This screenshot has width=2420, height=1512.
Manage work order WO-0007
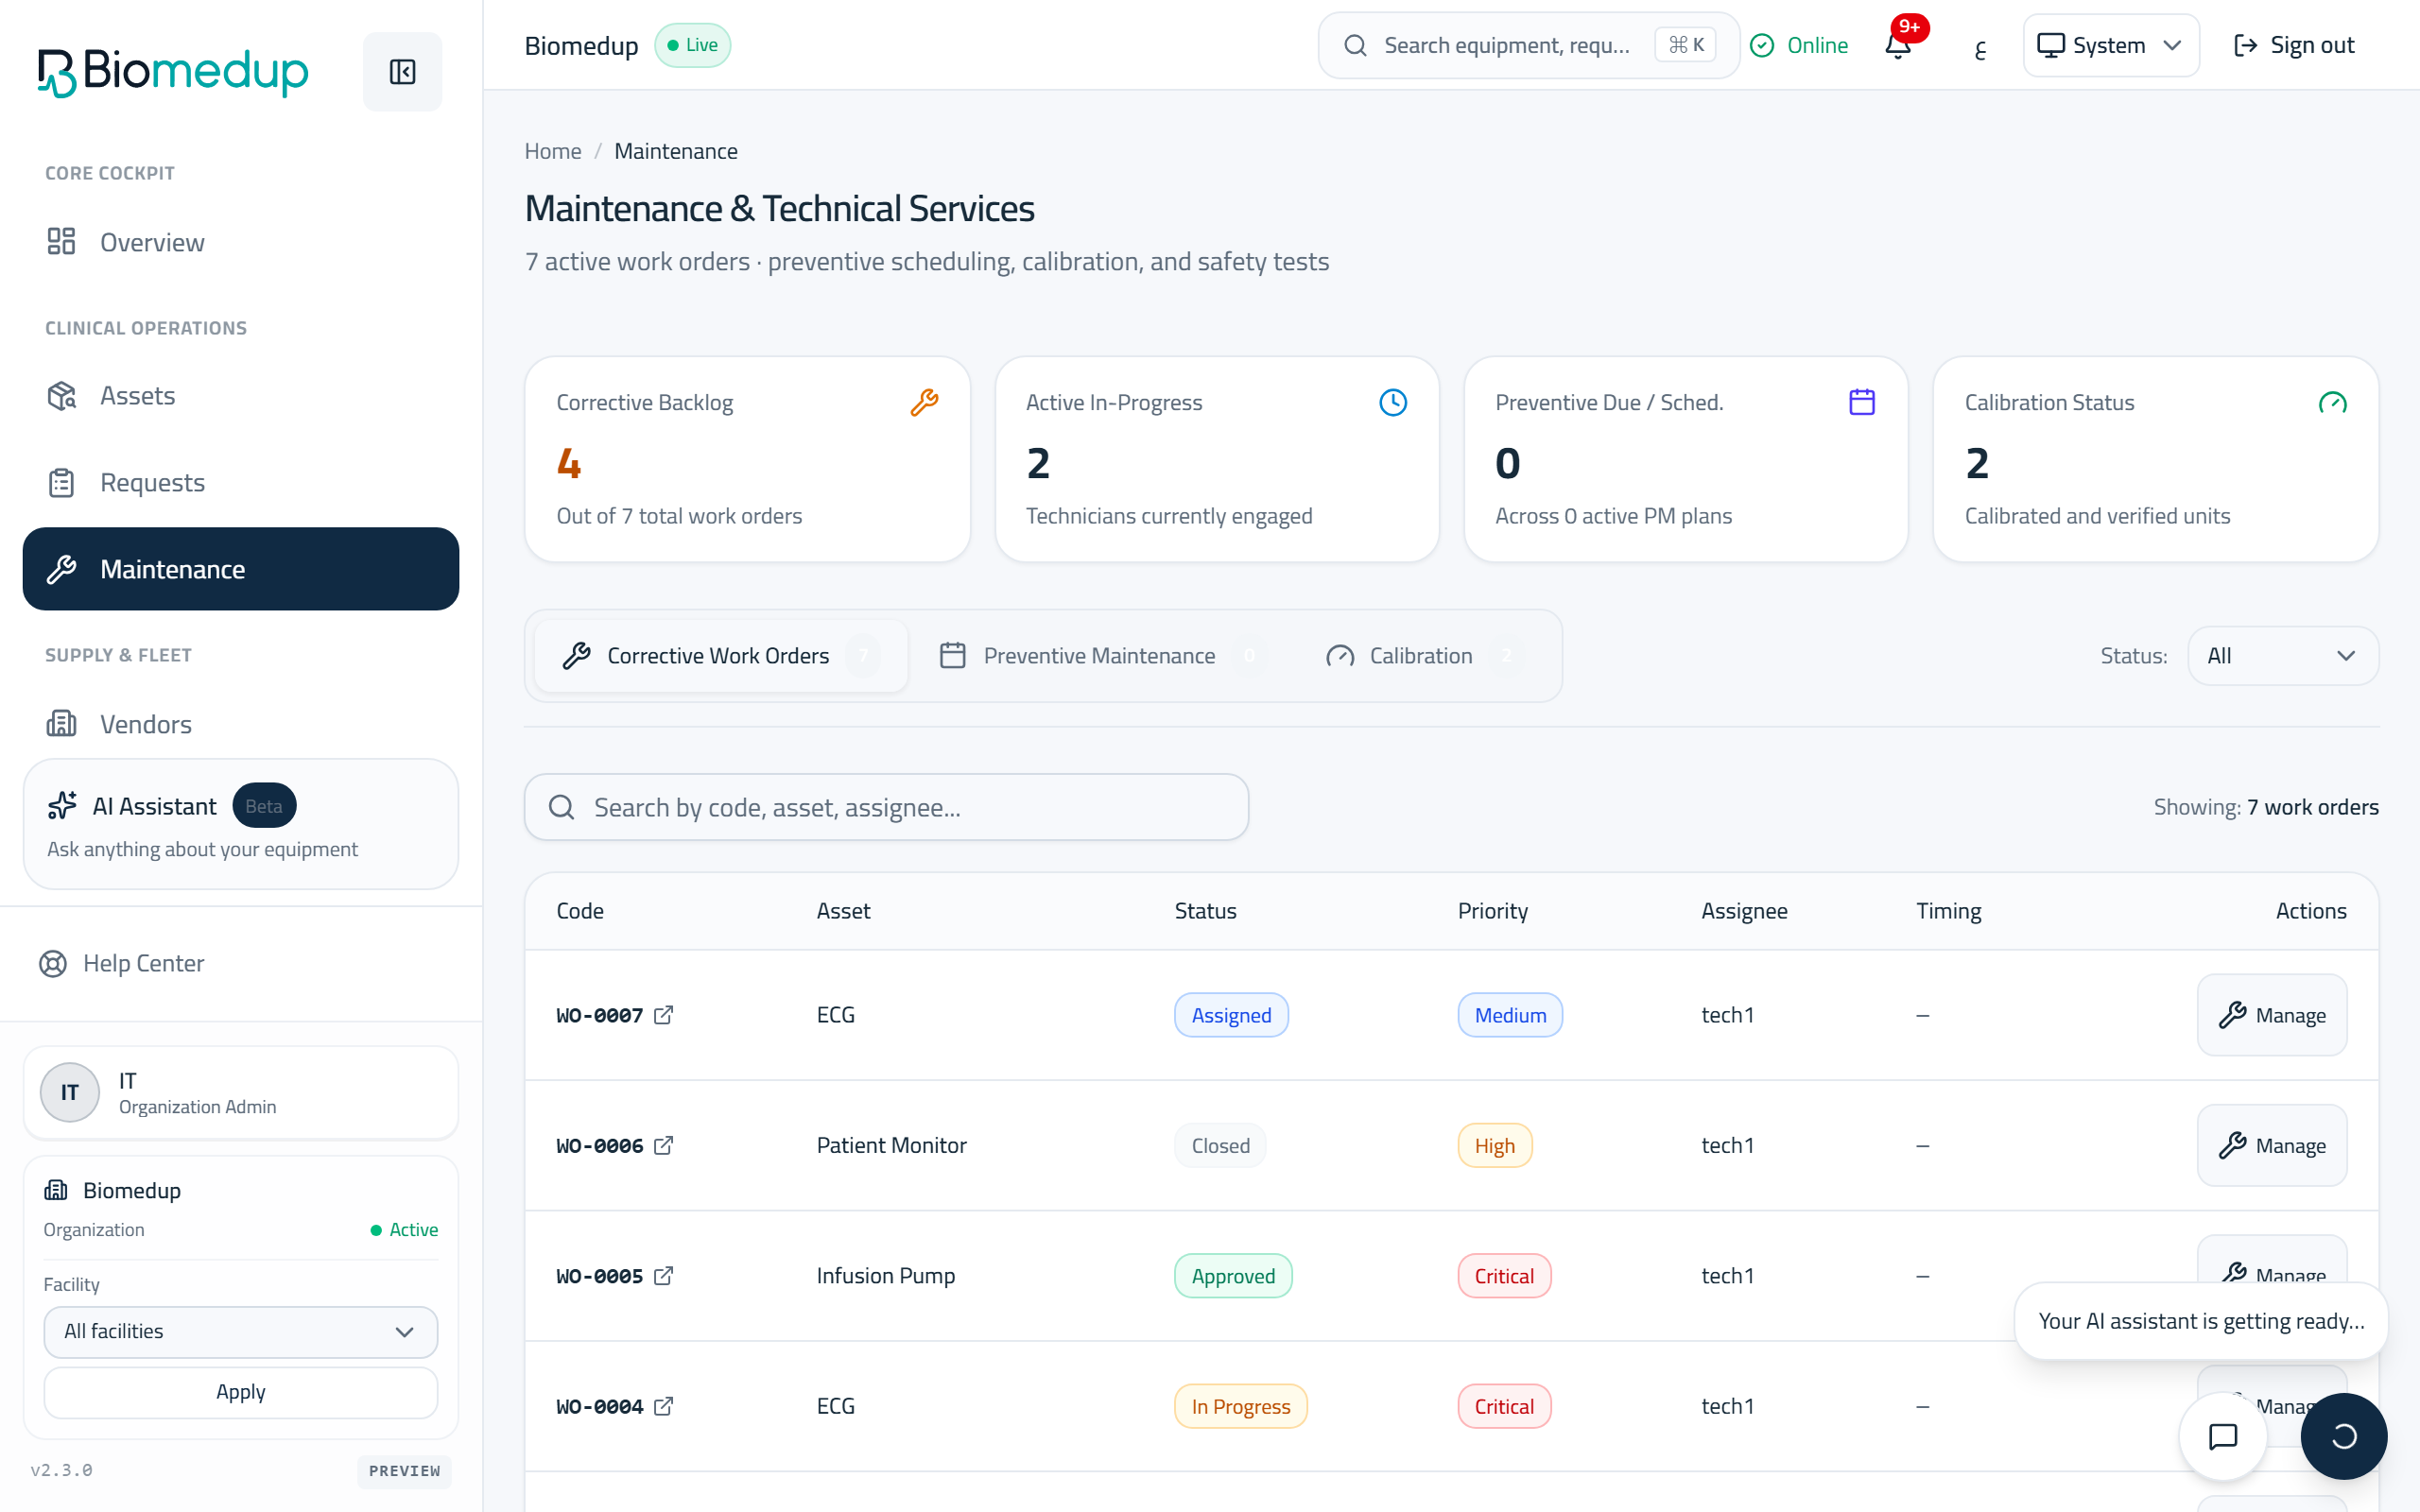point(2271,1015)
